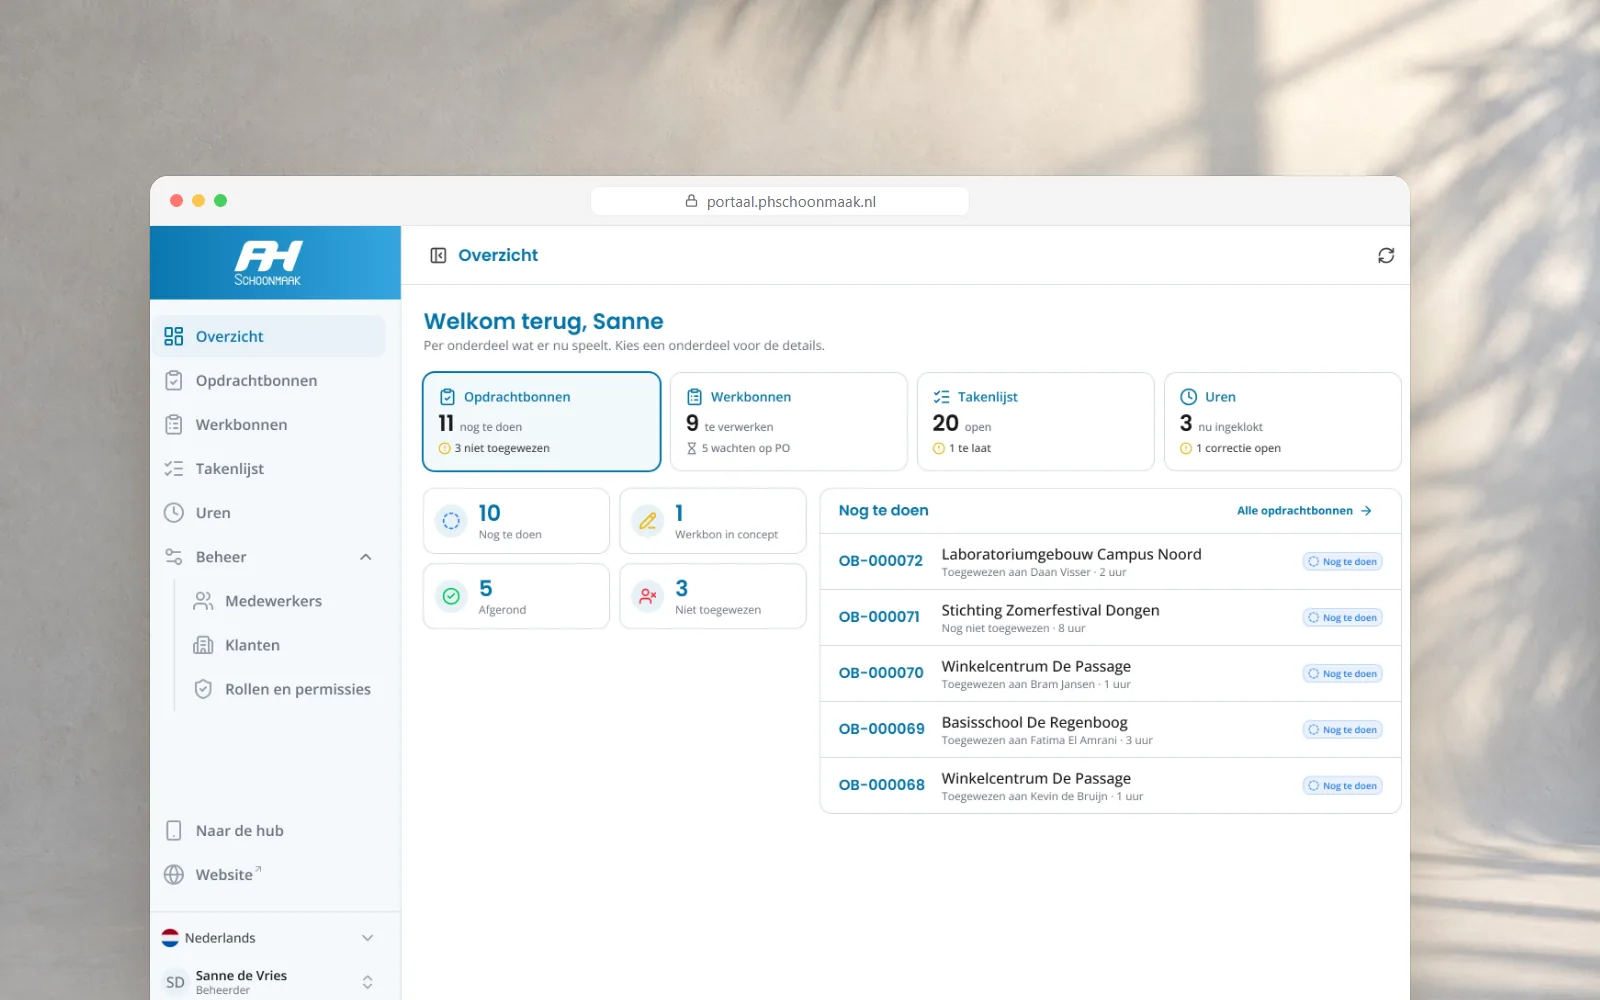This screenshot has height=1000, width=1600.
Task: Collapse the Beheer section chevron
Action: pyautogui.click(x=366, y=557)
